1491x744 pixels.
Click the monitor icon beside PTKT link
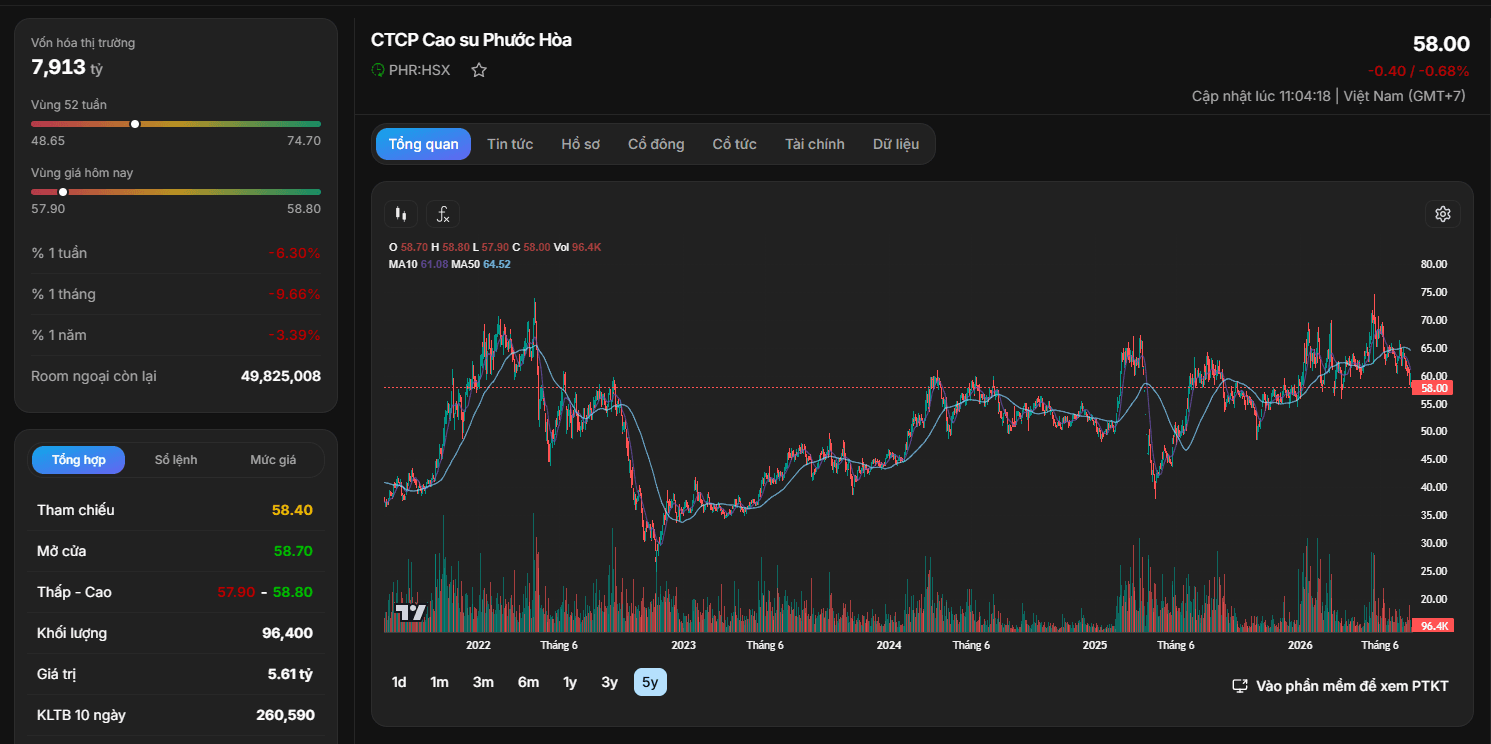[x=1240, y=686]
